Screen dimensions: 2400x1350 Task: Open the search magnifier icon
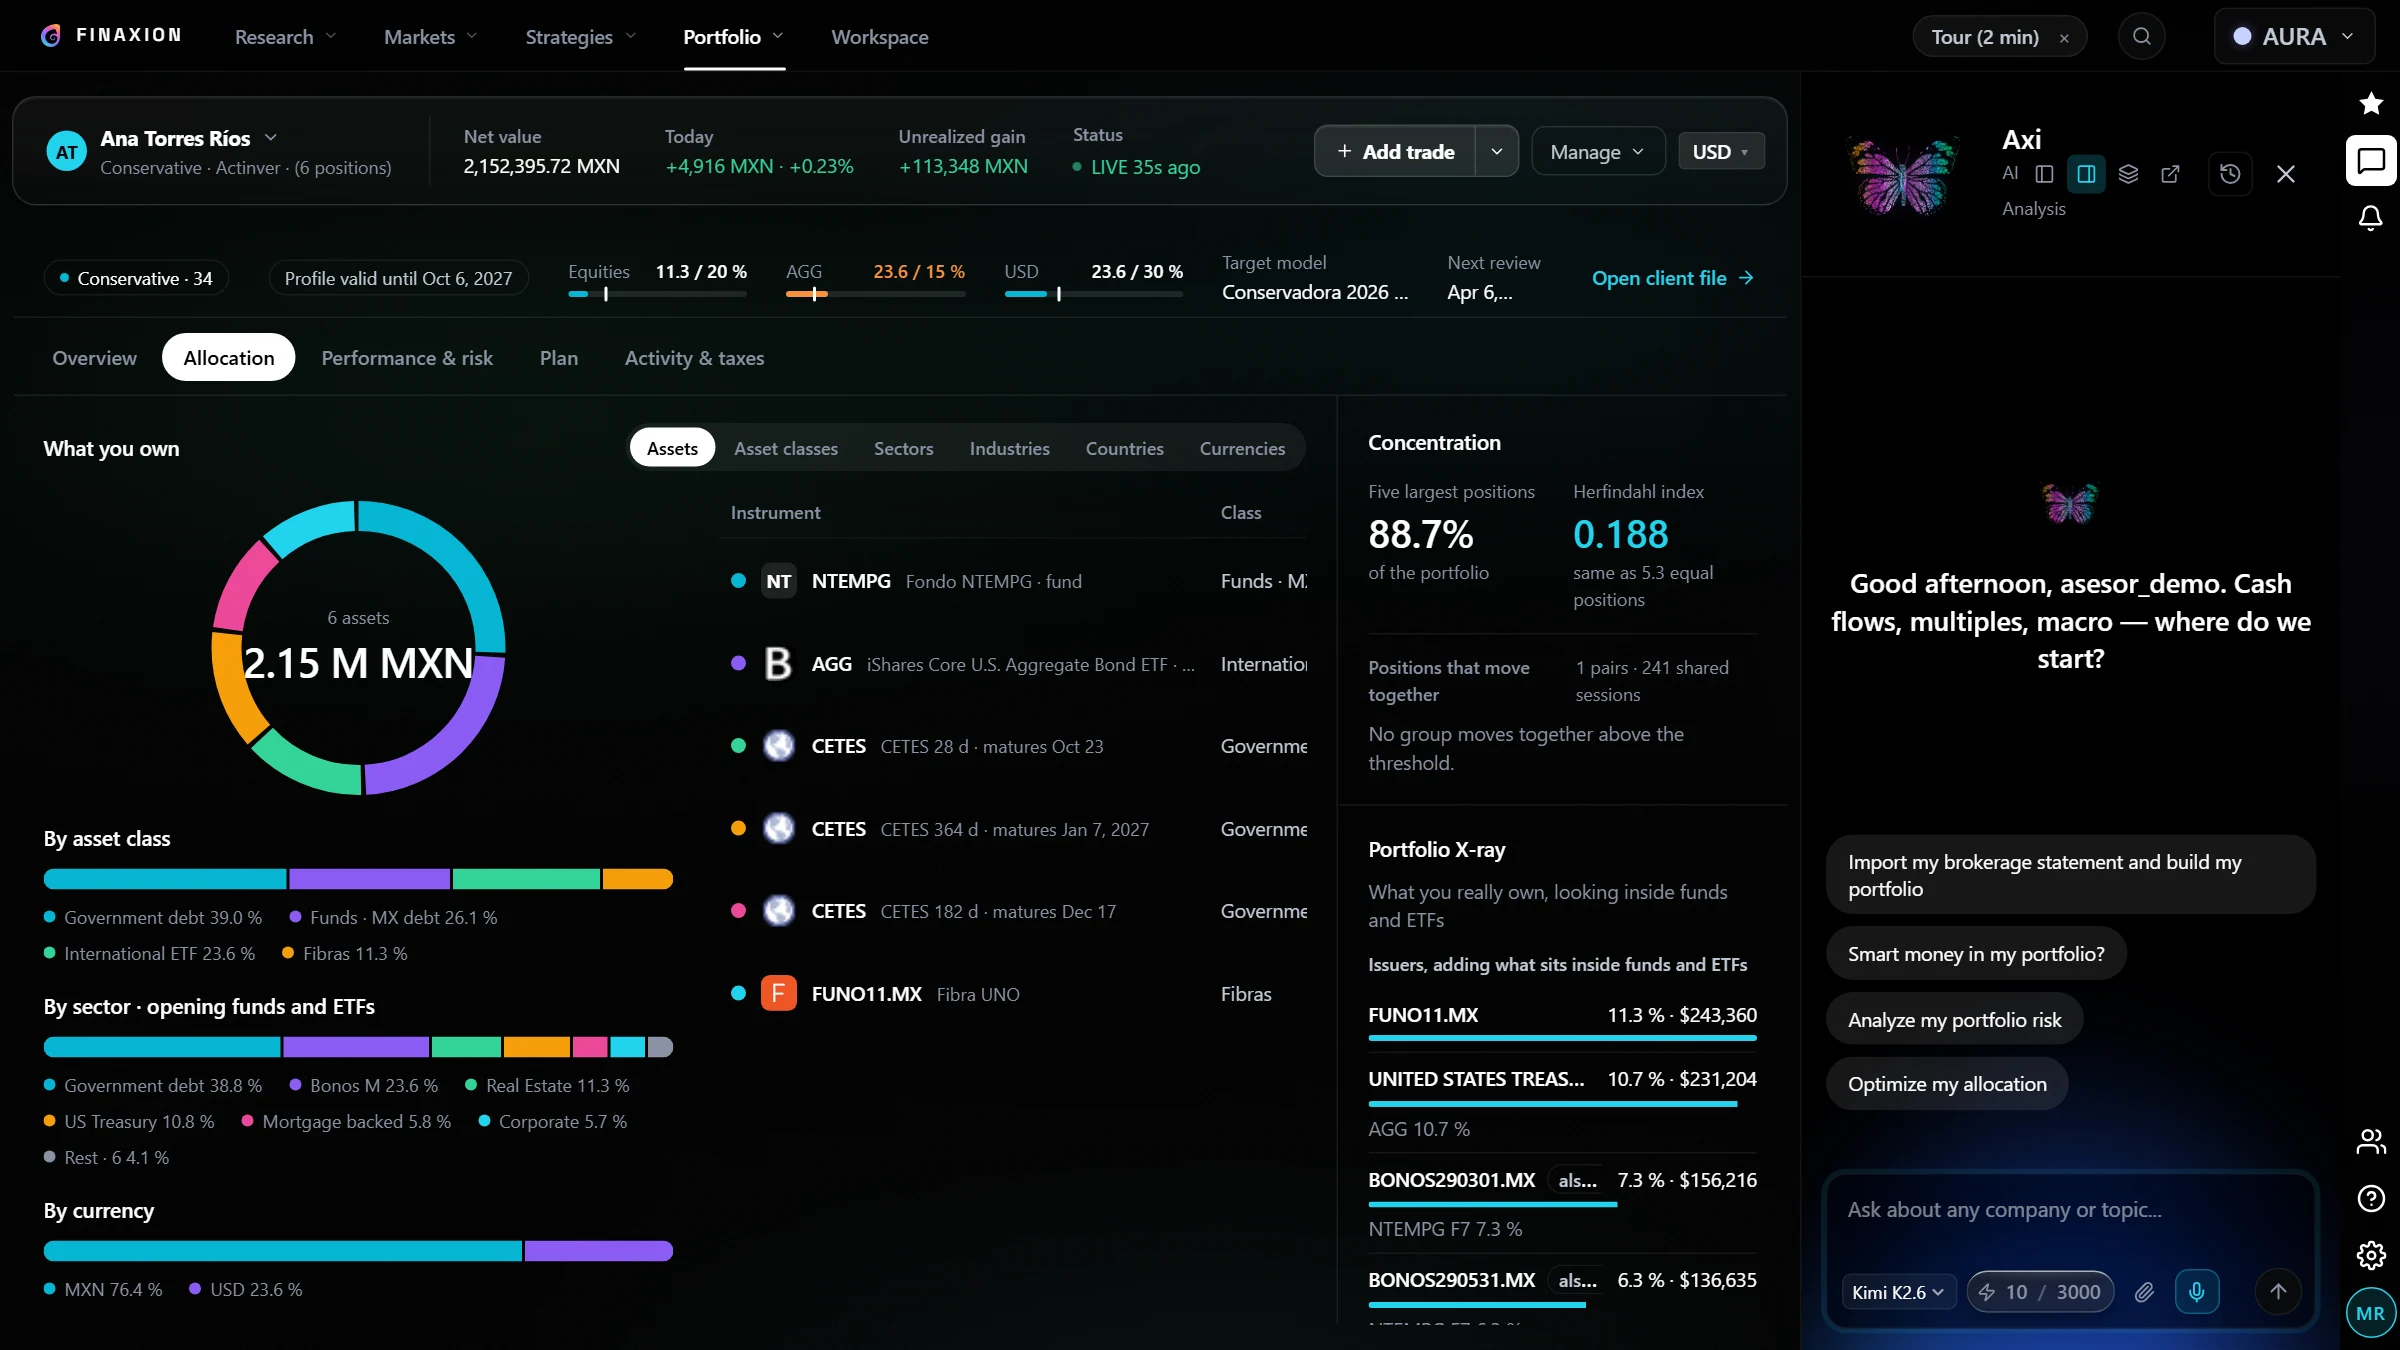[x=2141, y=37]
